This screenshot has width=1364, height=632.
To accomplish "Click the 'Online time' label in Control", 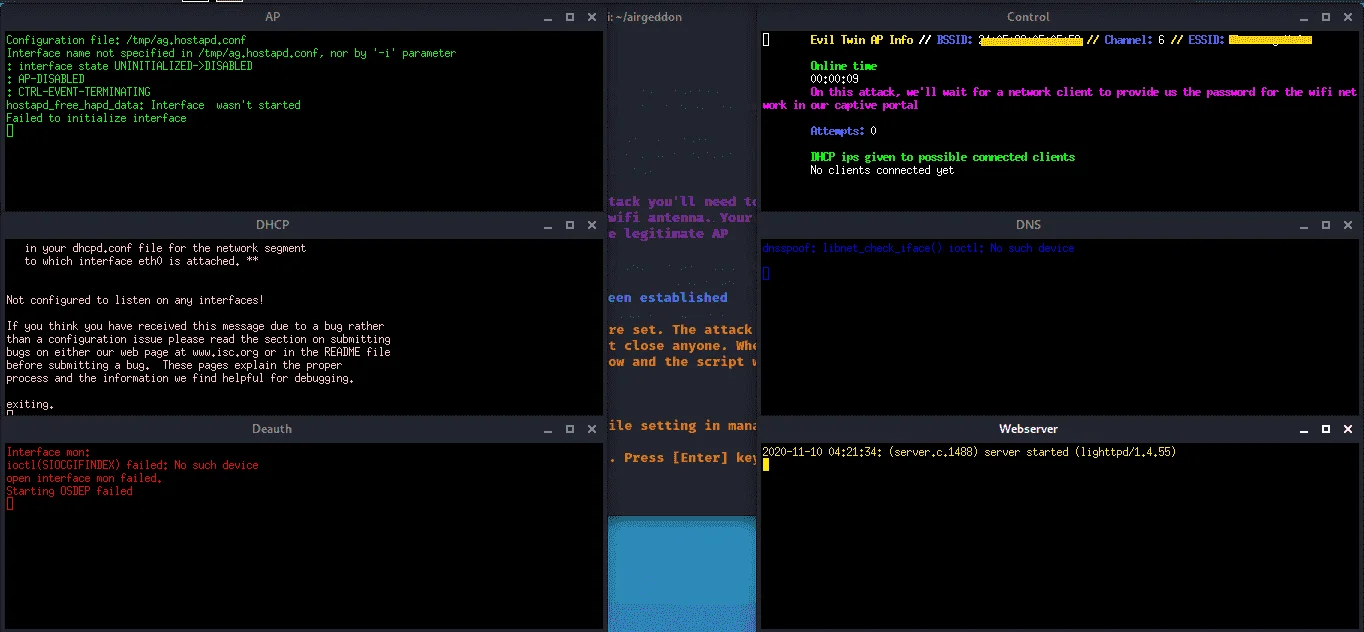I will click(x=843, y=66).
